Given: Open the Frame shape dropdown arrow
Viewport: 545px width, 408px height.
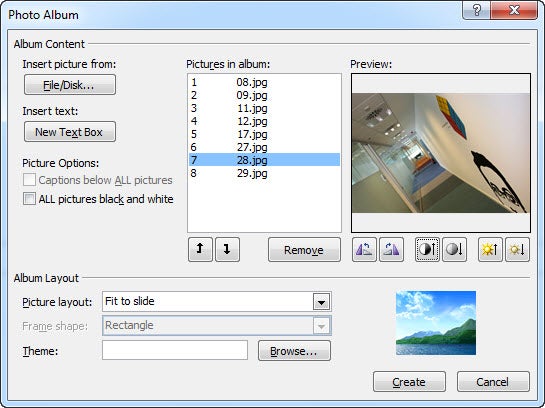Looking at the screenshot, I should (321, 326).
